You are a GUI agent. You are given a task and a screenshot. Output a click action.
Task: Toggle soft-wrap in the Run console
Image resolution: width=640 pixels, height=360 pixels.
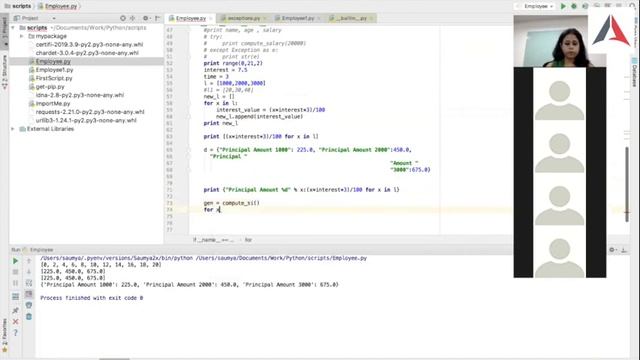tap(29, 283)
